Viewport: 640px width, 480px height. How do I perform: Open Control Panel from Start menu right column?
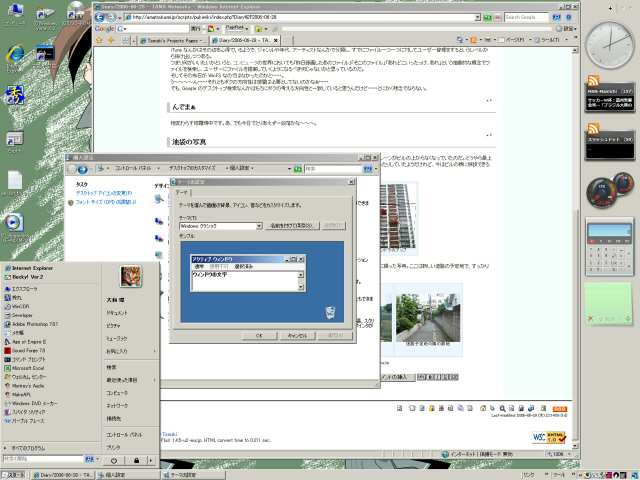[123, 434]
